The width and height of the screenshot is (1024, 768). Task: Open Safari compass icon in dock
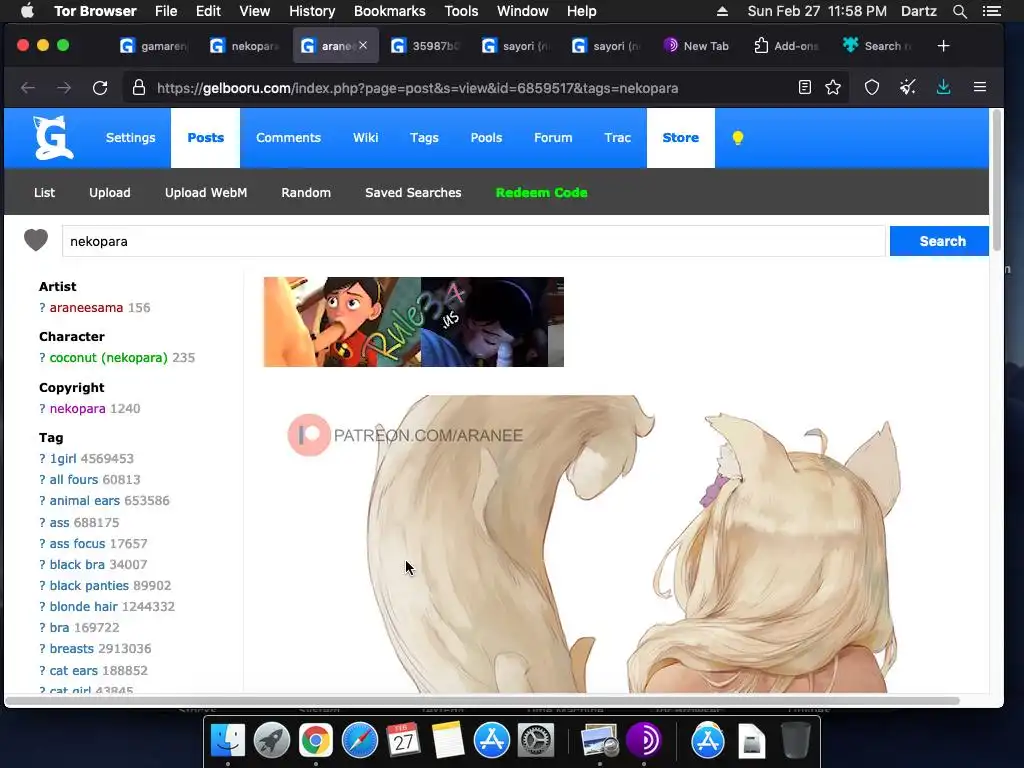pos(360,741)
